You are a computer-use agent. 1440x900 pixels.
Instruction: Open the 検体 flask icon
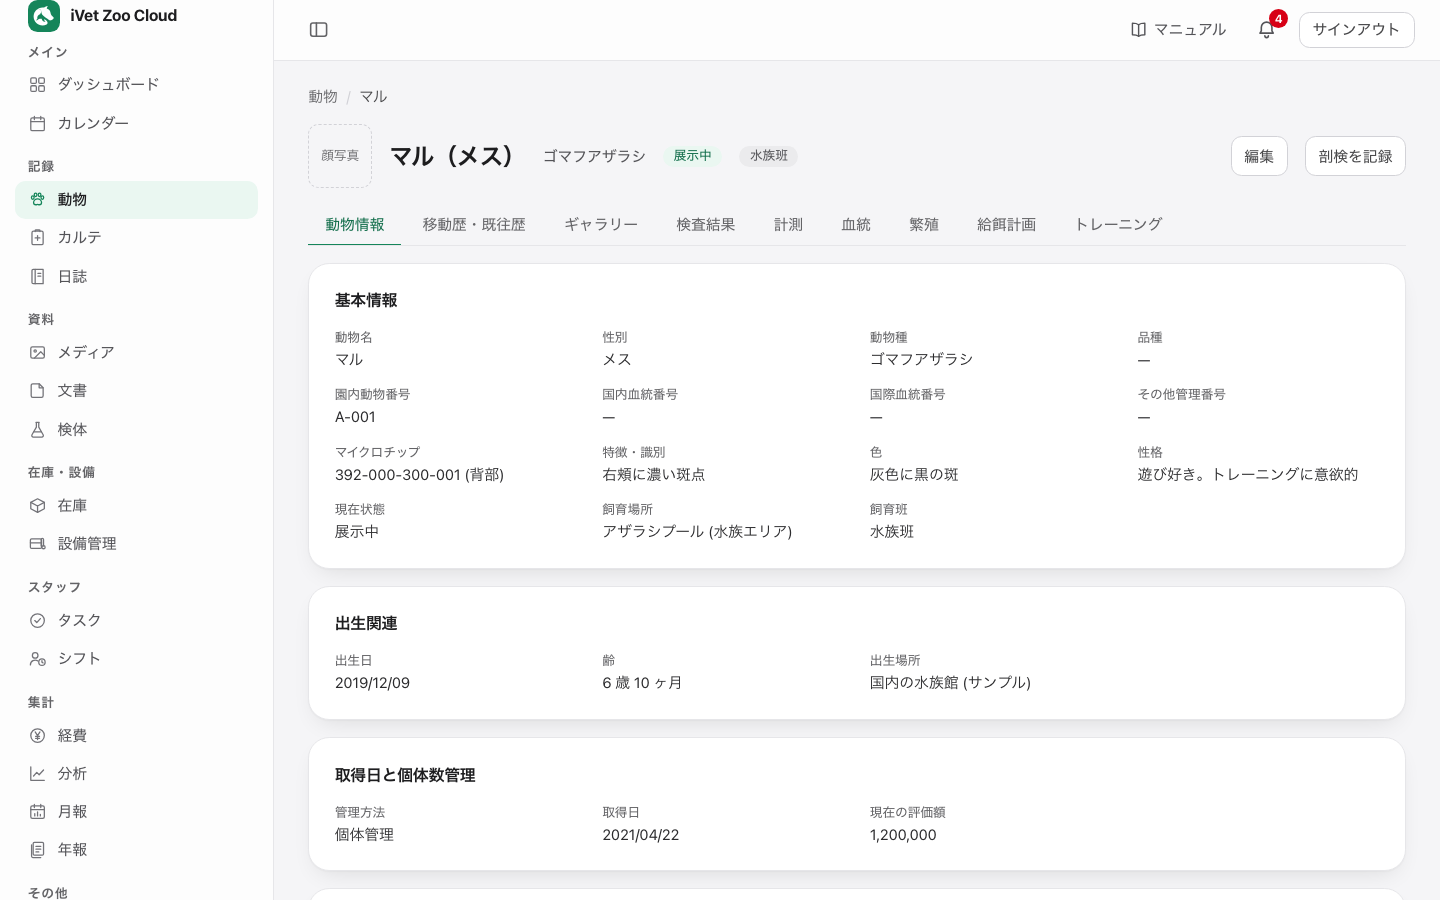click(x=38, y=429)
